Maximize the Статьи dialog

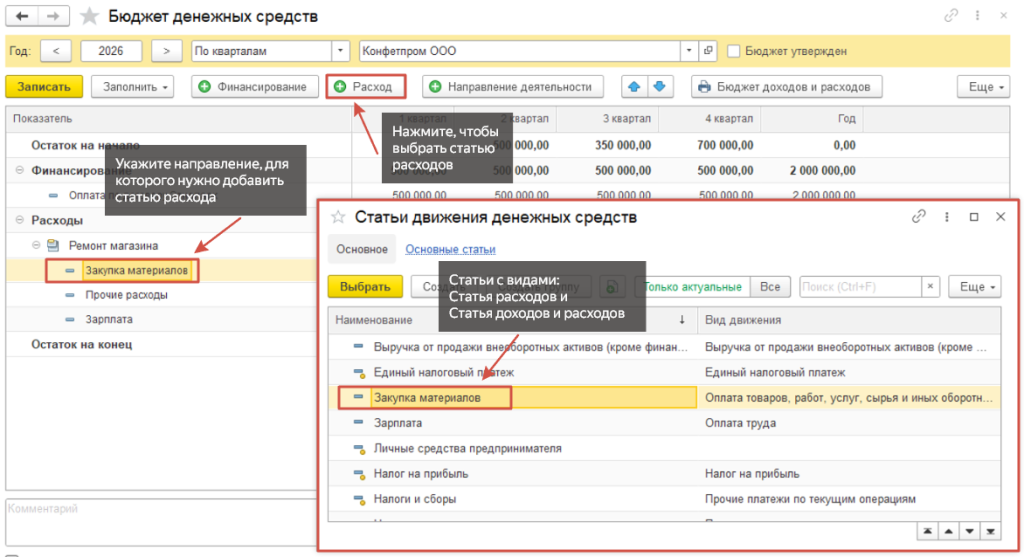pyautogui.click(x=974, y=217)
